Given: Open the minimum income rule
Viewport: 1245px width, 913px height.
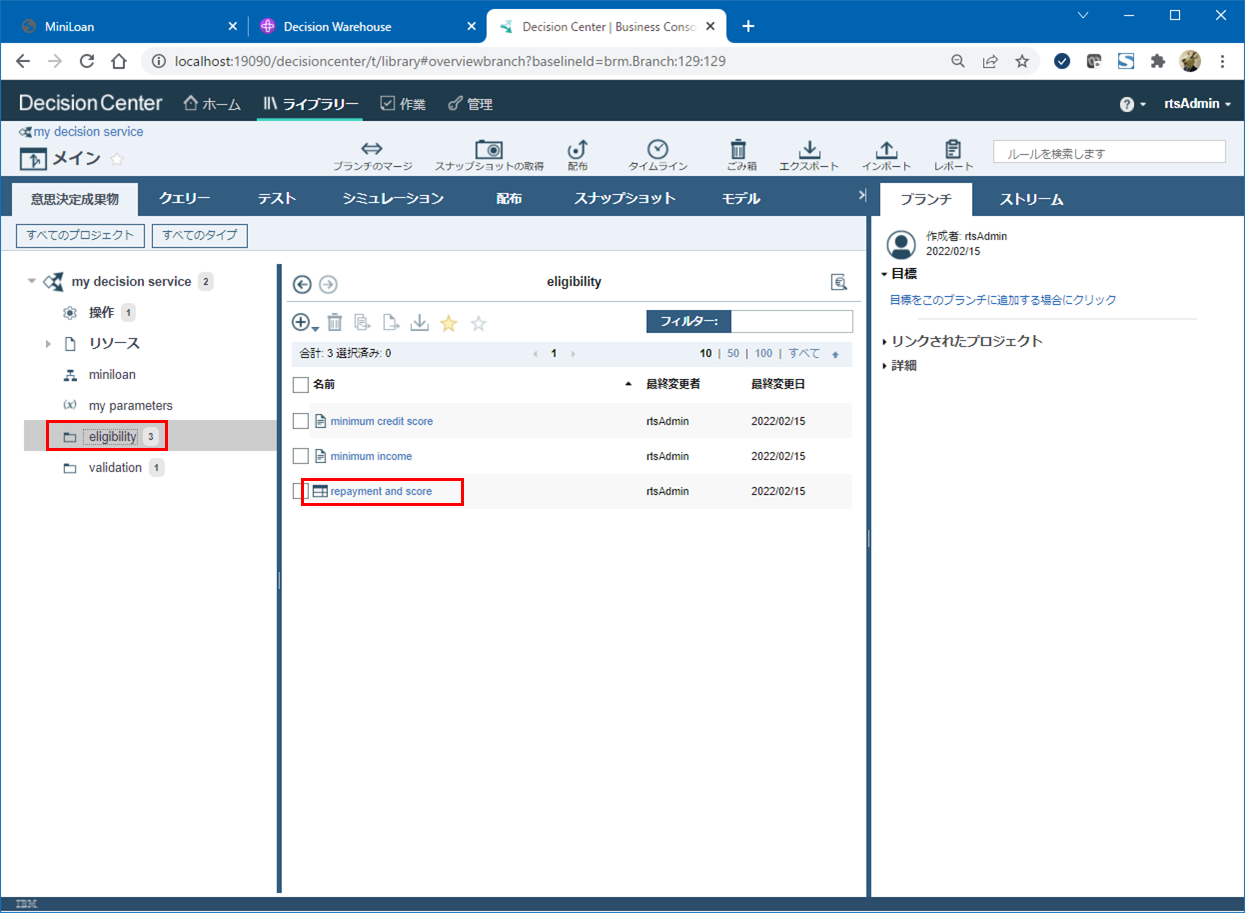Looking at the screenshot, I should click(371, 456).
